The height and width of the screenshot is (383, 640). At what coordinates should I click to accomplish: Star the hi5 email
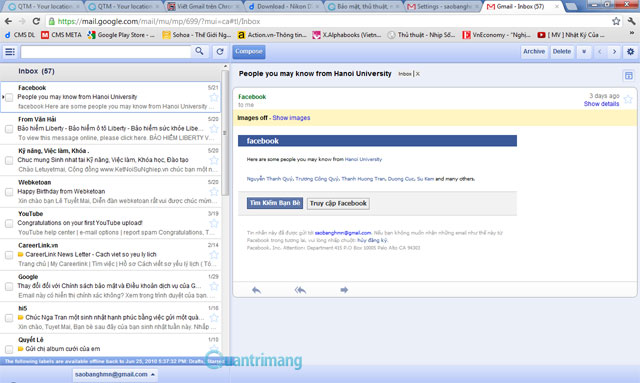click(x=214, y=318)
